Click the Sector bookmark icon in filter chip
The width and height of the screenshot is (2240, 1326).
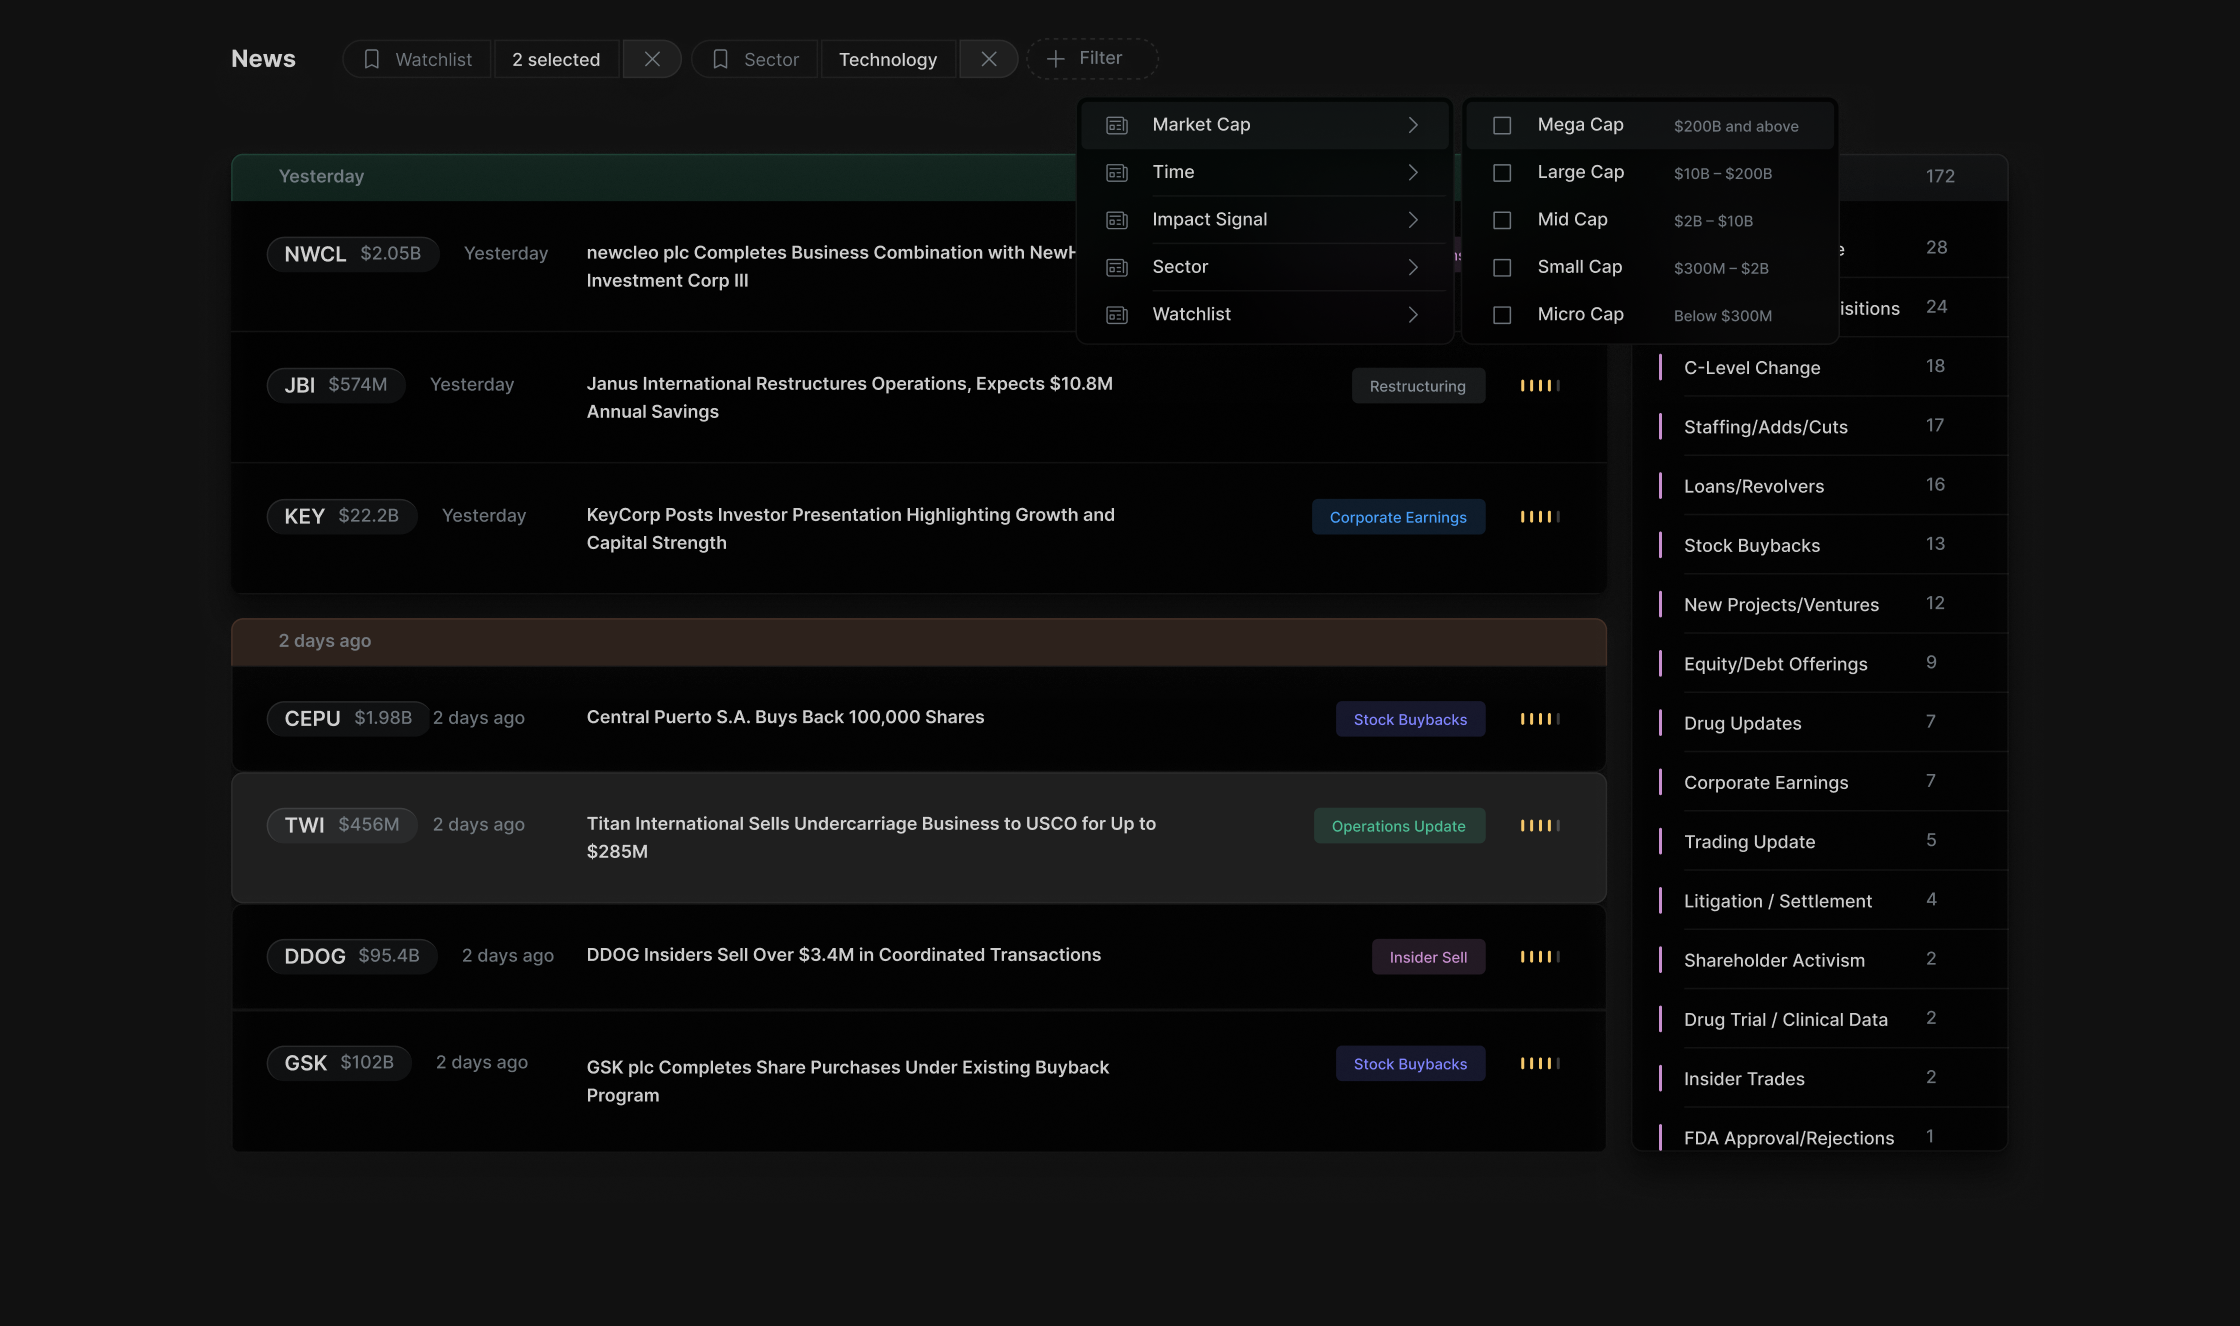pyautogui.click(x=720, y=59)
